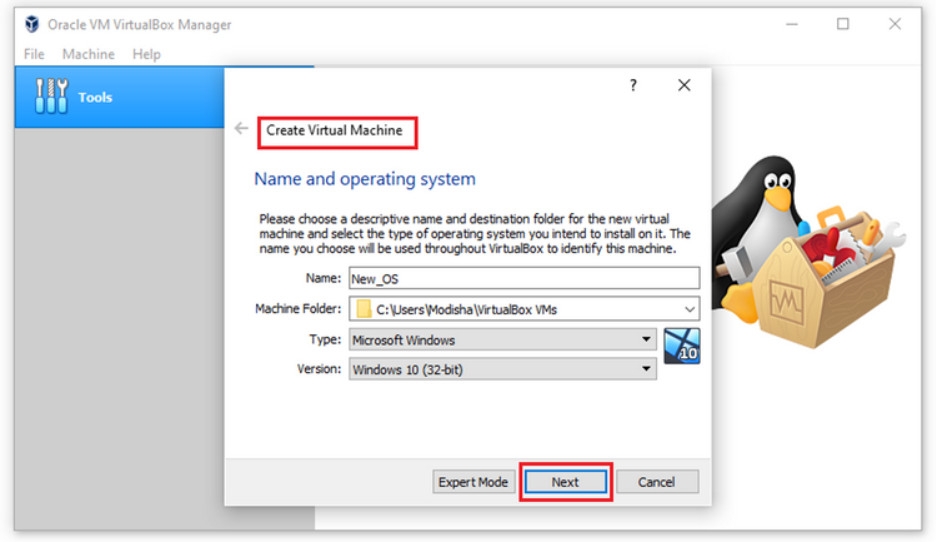Click the Tools label in the sidebar
The height and width of the screenshot is (542, 936).
pos(95,97)
